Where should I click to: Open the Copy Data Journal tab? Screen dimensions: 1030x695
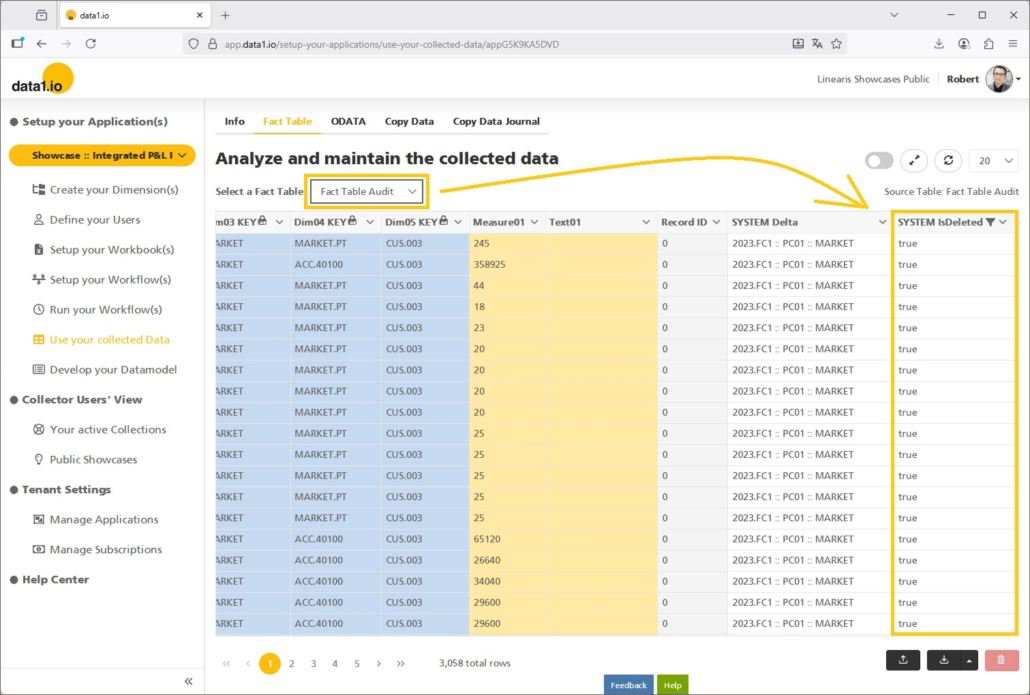(x=496, y=121)
